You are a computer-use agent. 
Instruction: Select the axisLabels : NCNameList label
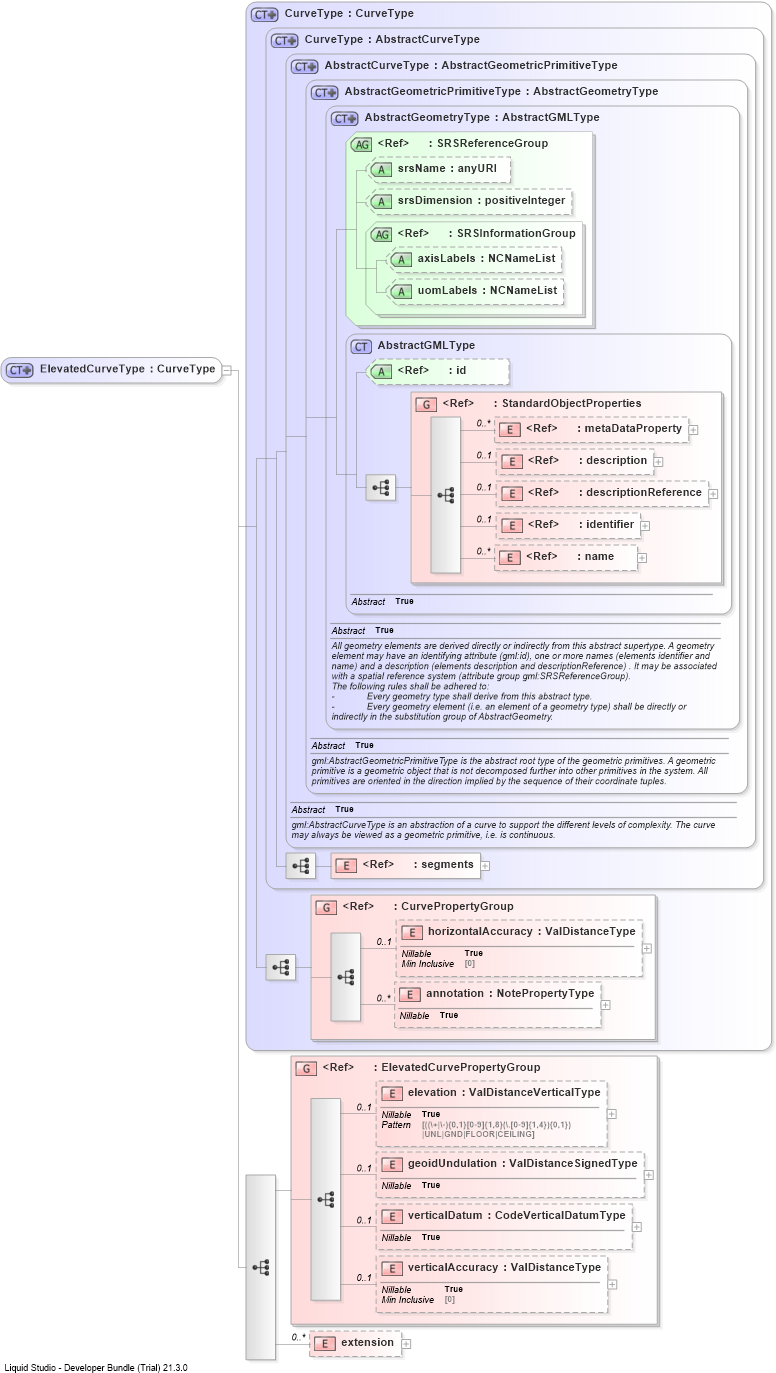[x=487, y=259]
